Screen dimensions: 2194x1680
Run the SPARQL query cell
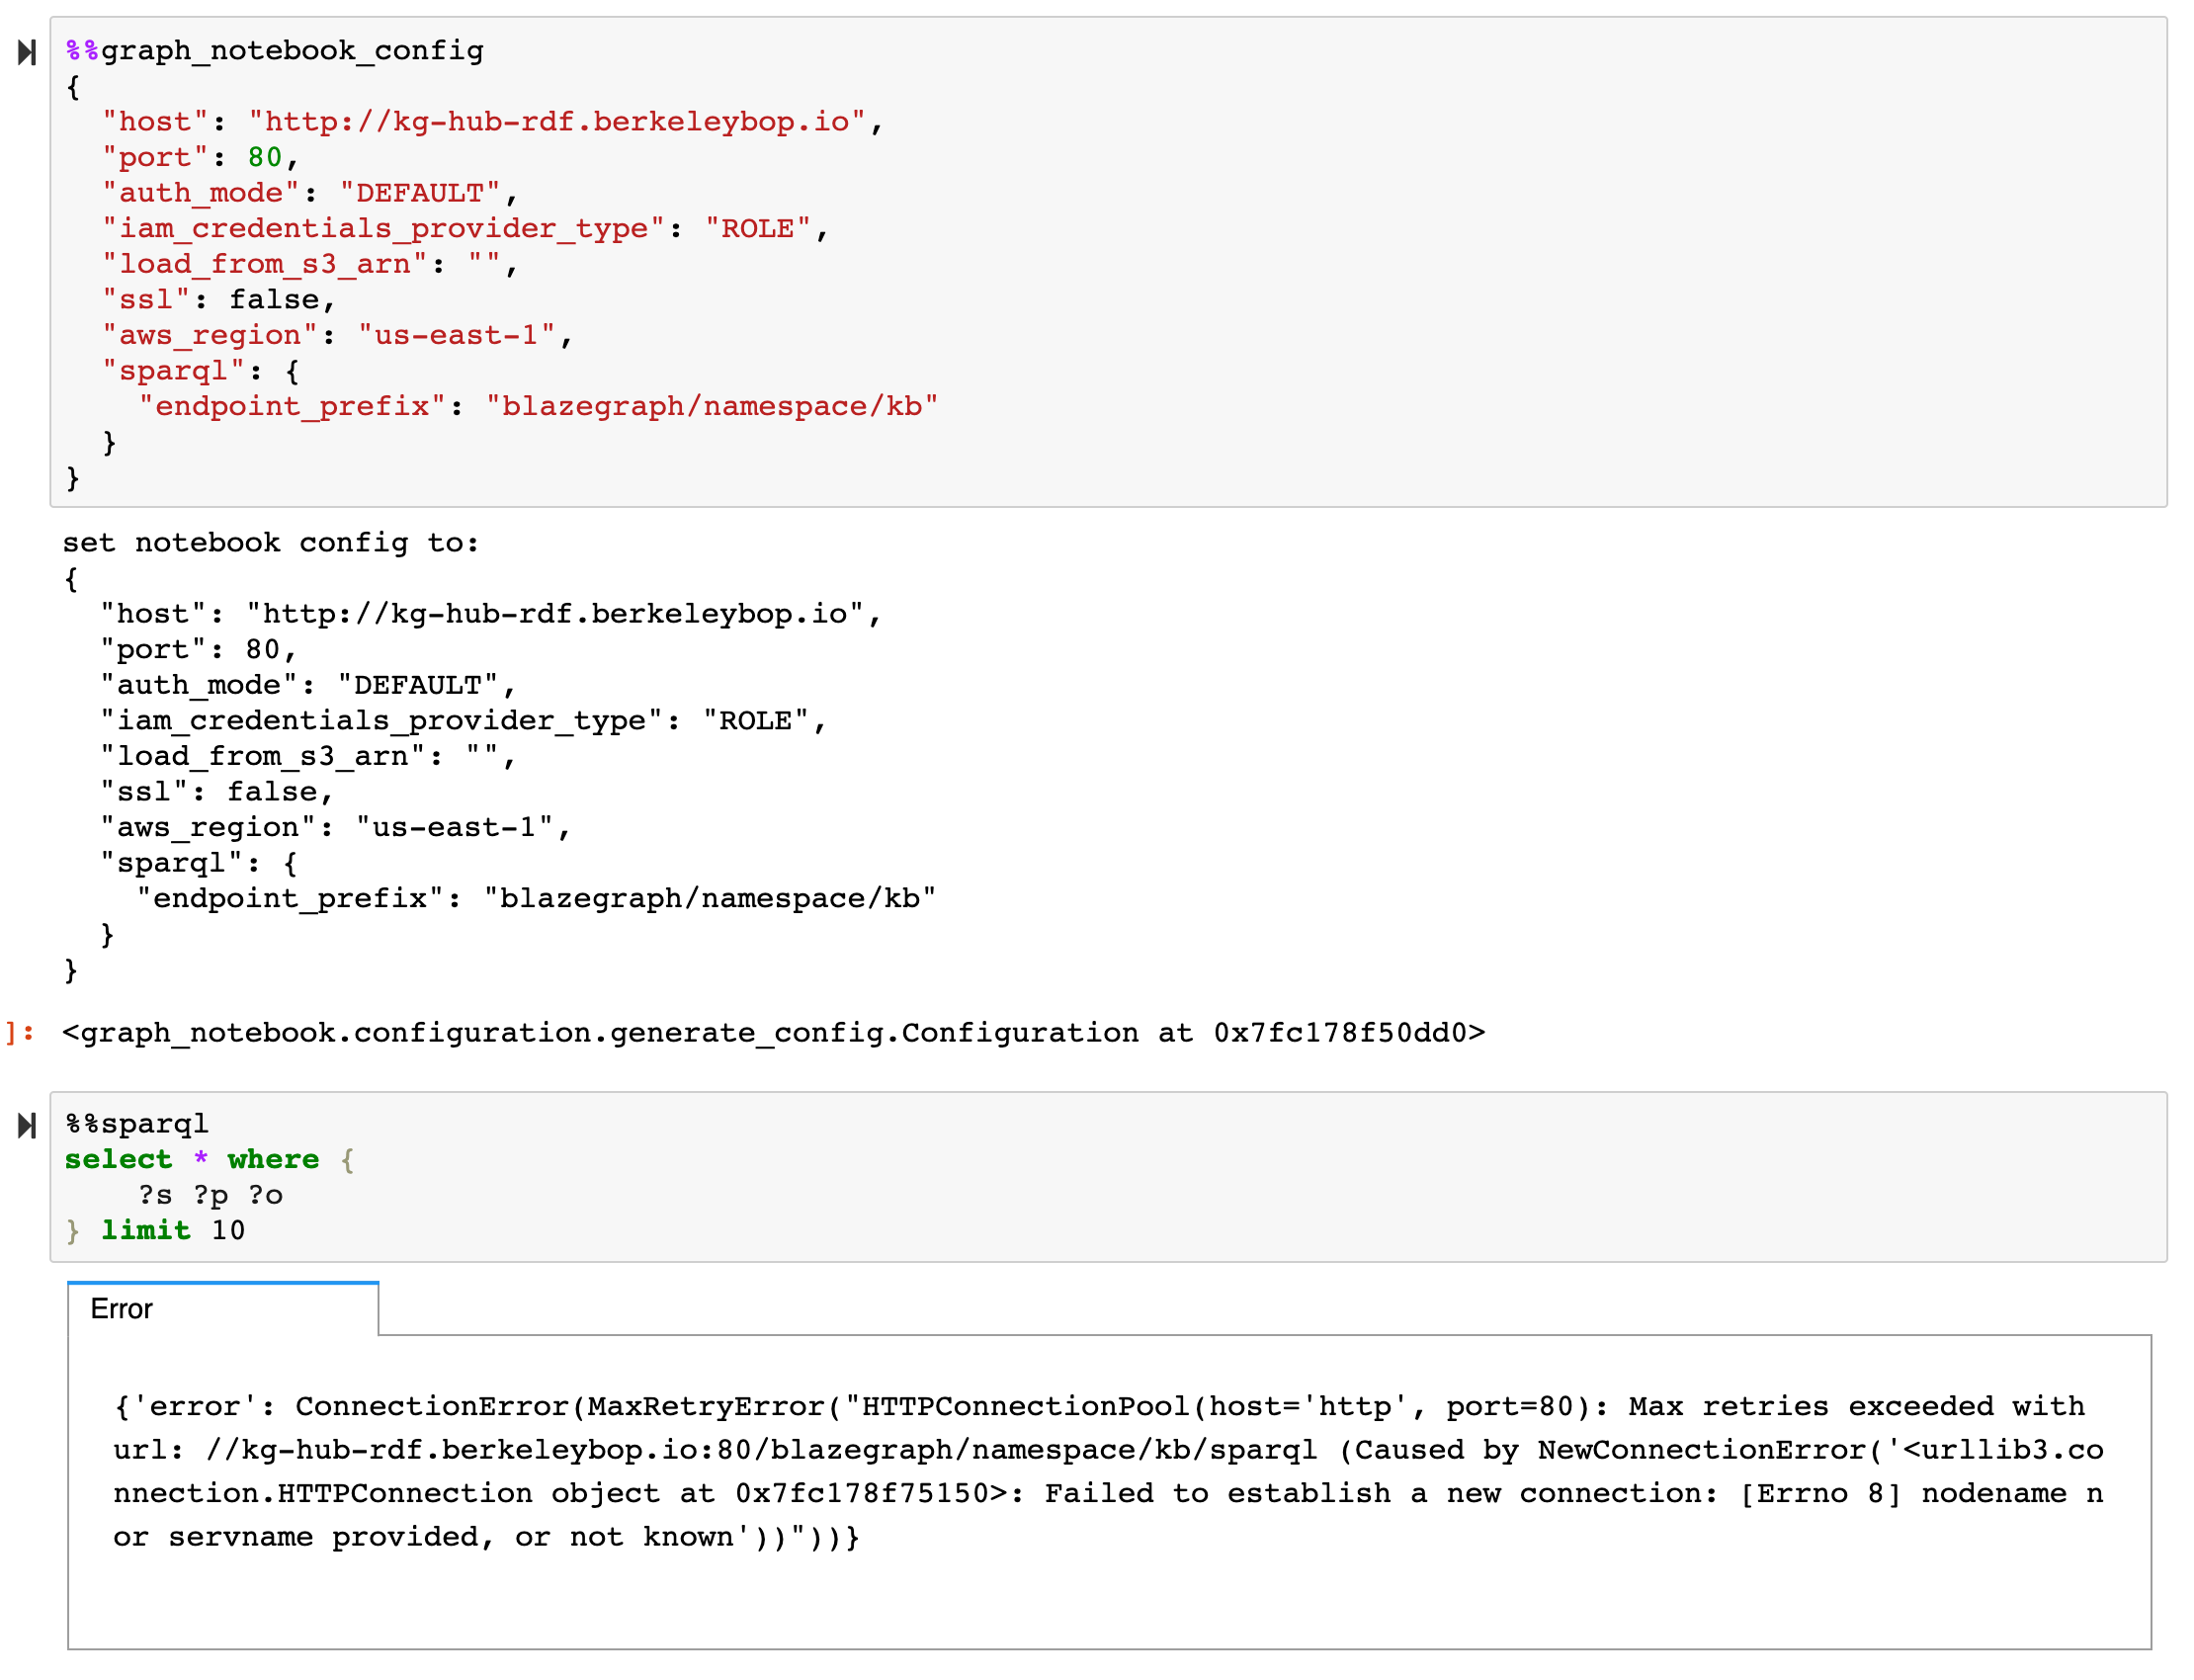(25, 1127)
